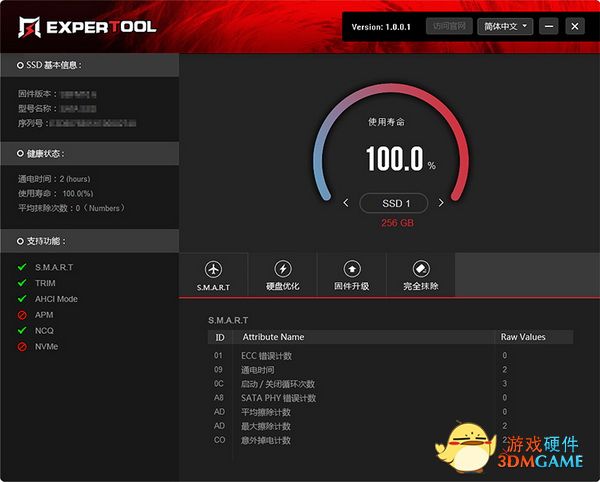The image size is (600, 482).
Task: Select the 意外掉电计数 row
Action: click(x=390, y=440)
